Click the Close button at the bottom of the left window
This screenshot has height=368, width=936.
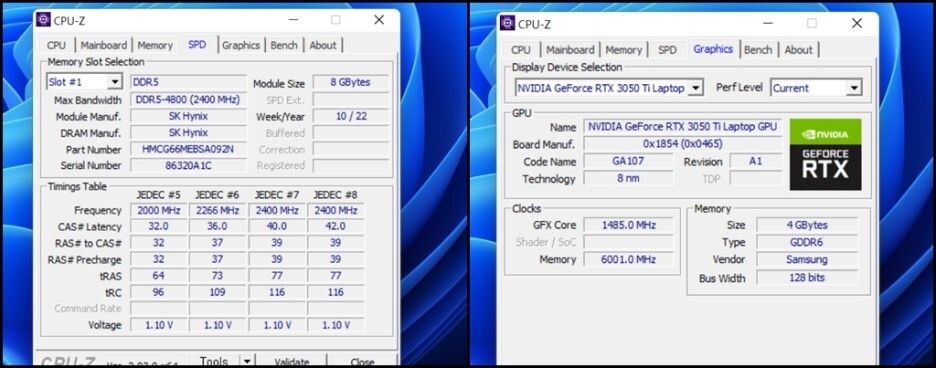362,361
